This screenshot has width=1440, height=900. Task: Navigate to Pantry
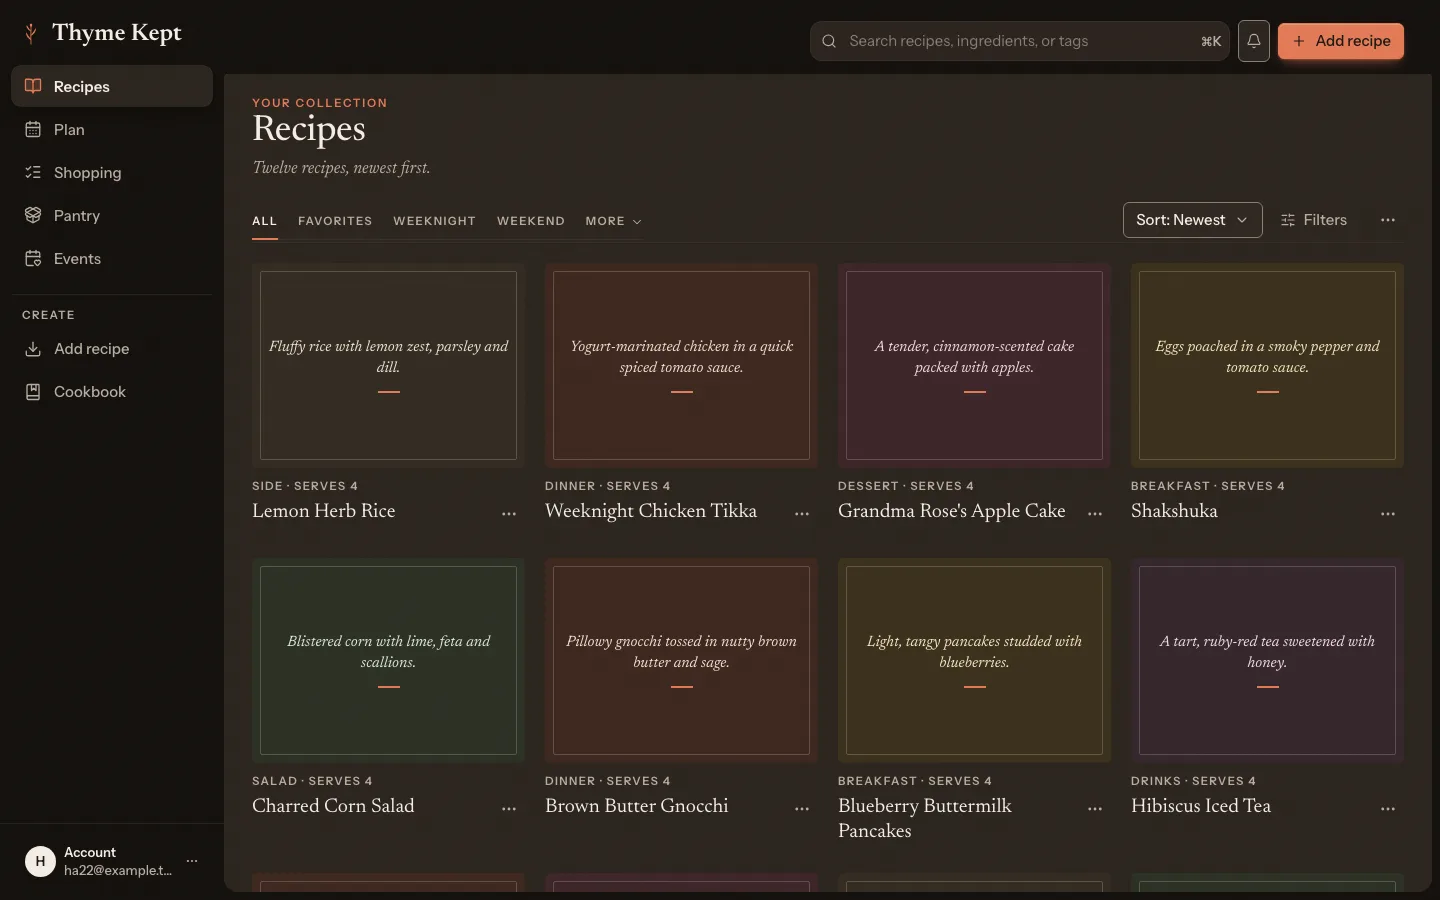[x=112, y=216]
